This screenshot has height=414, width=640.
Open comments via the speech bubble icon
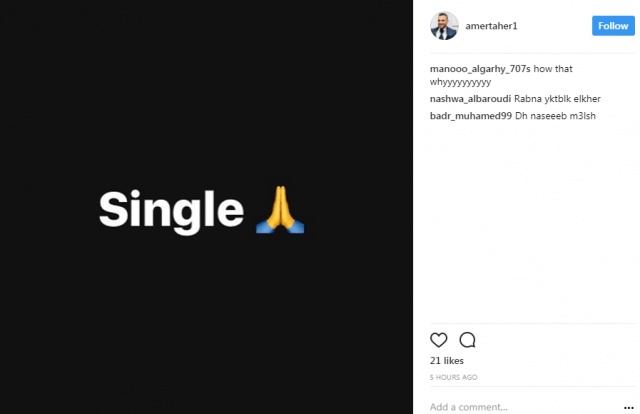pos(467,339)
